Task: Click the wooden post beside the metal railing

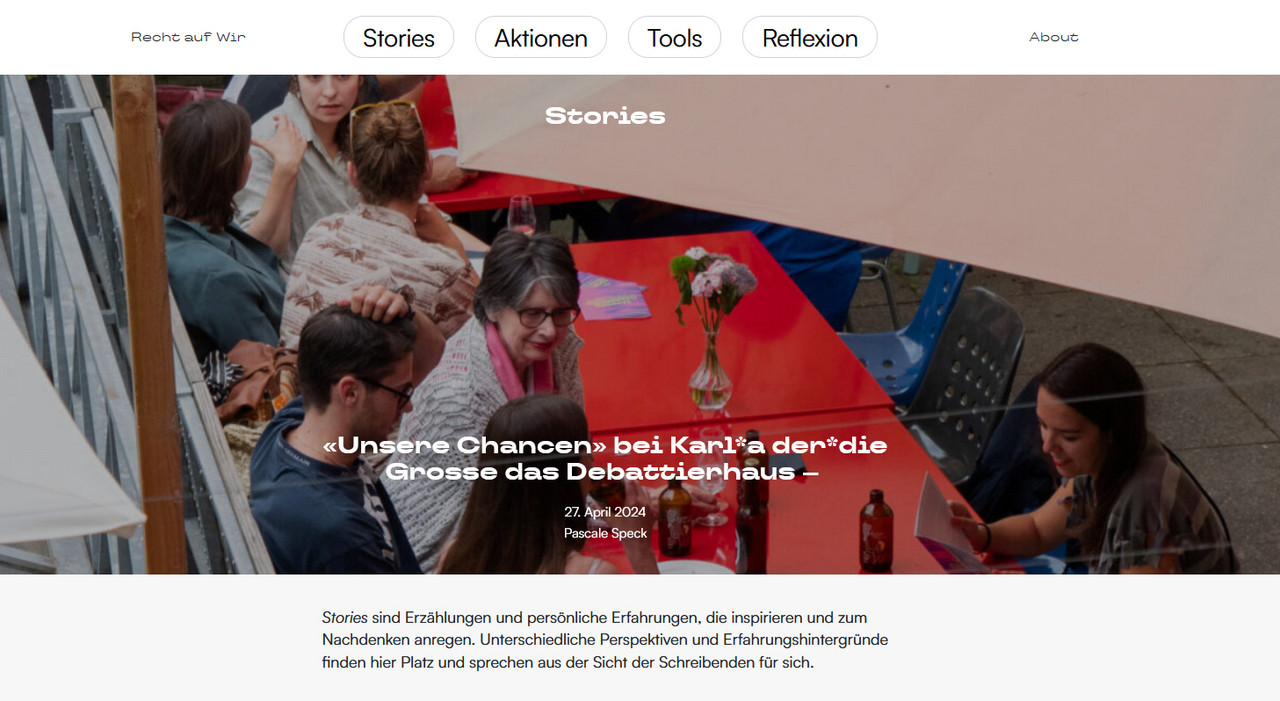Action: tap(150, 320)
